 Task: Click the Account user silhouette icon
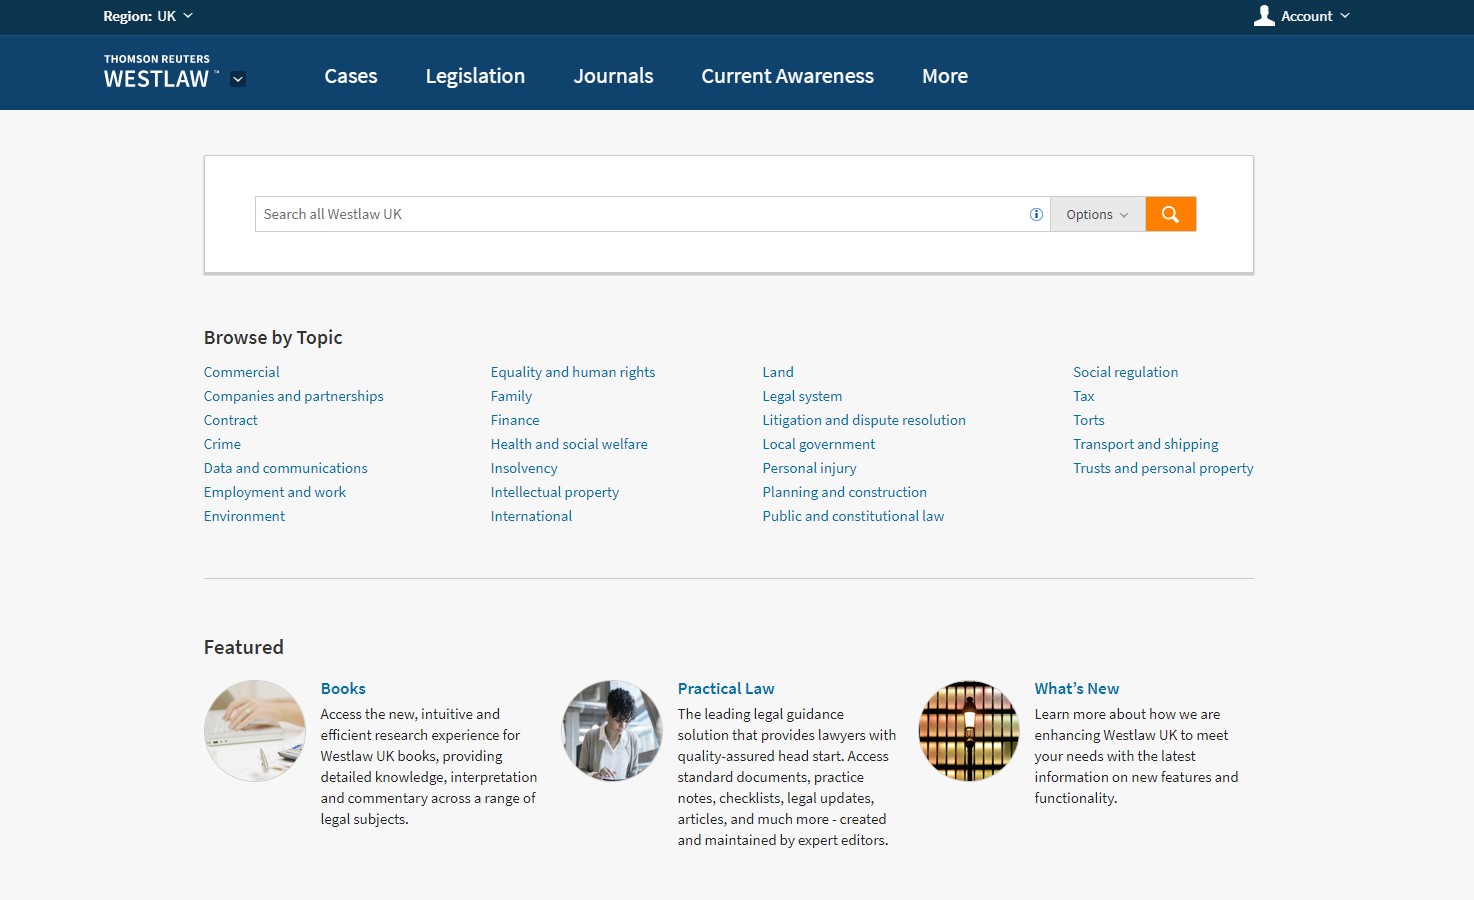1264,16
